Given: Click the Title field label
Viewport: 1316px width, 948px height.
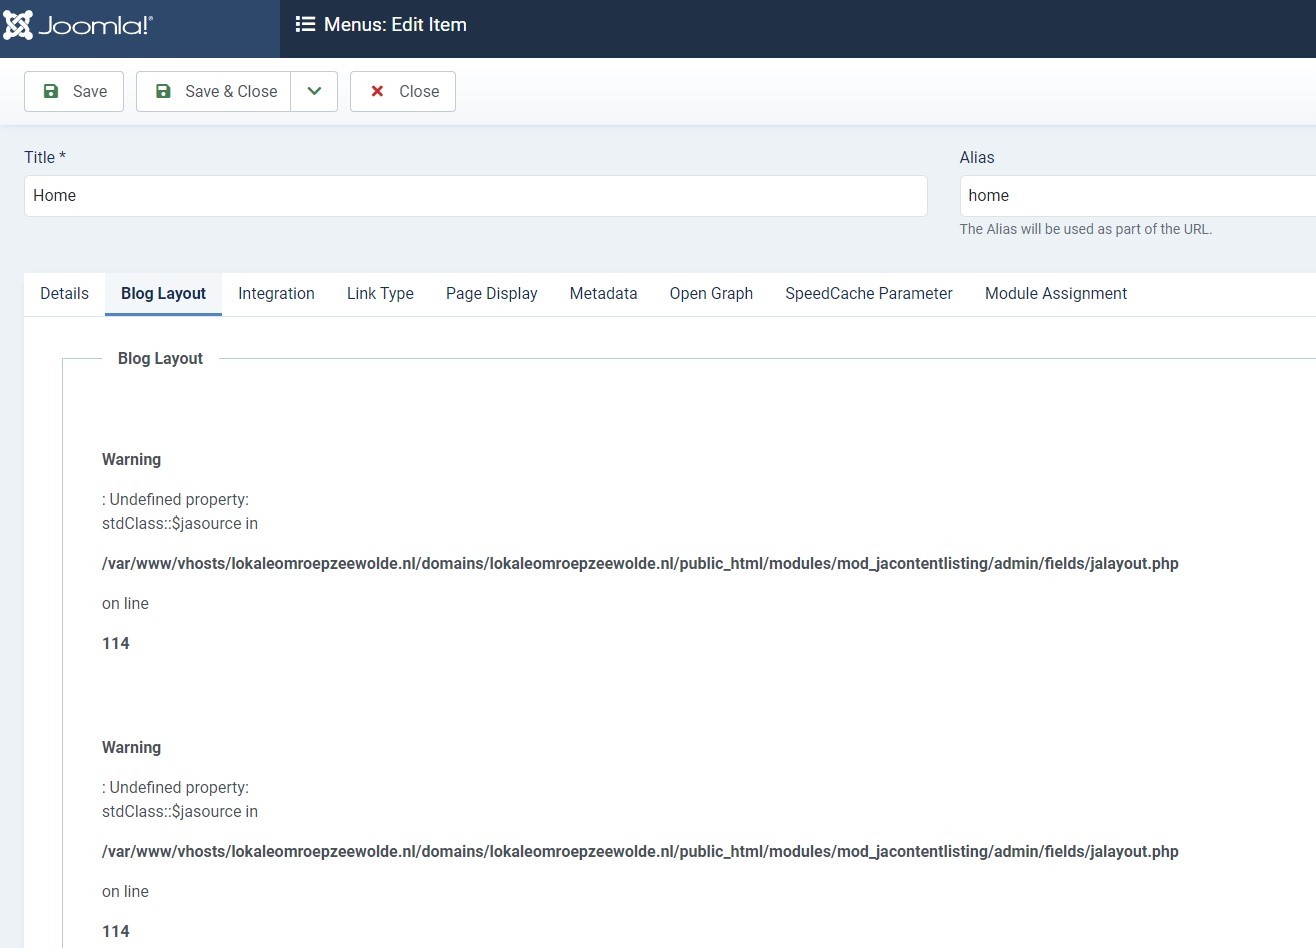Looking at the screenshot, I should click(44, 157).
